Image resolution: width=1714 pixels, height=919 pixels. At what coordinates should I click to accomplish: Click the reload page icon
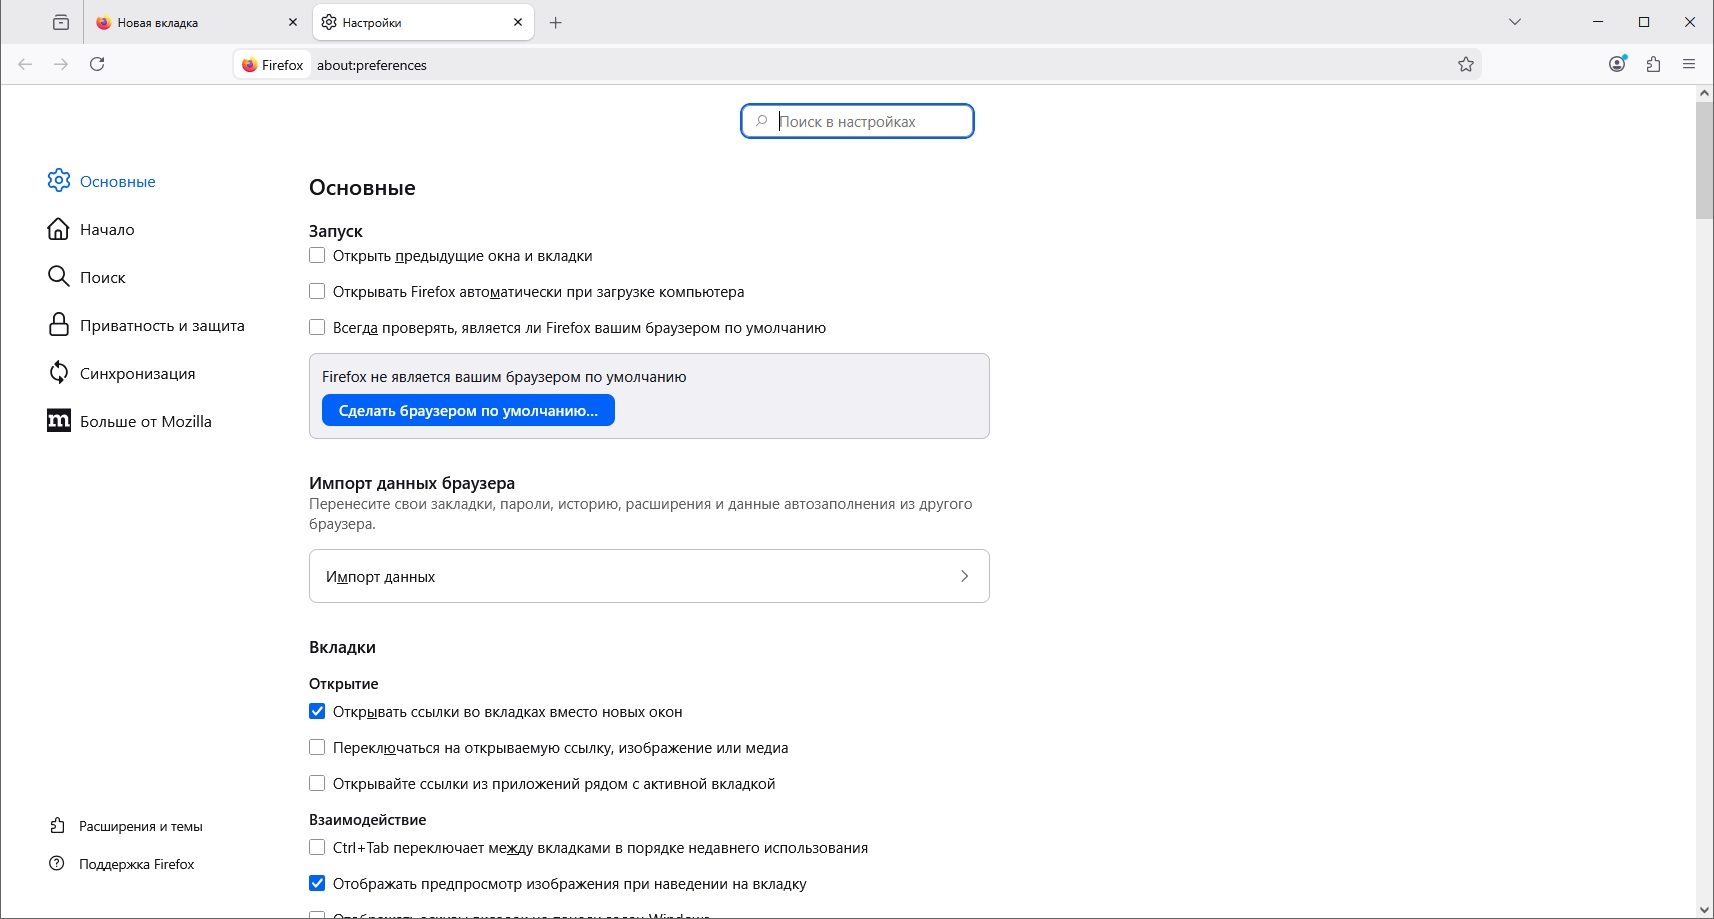(97, 64)
